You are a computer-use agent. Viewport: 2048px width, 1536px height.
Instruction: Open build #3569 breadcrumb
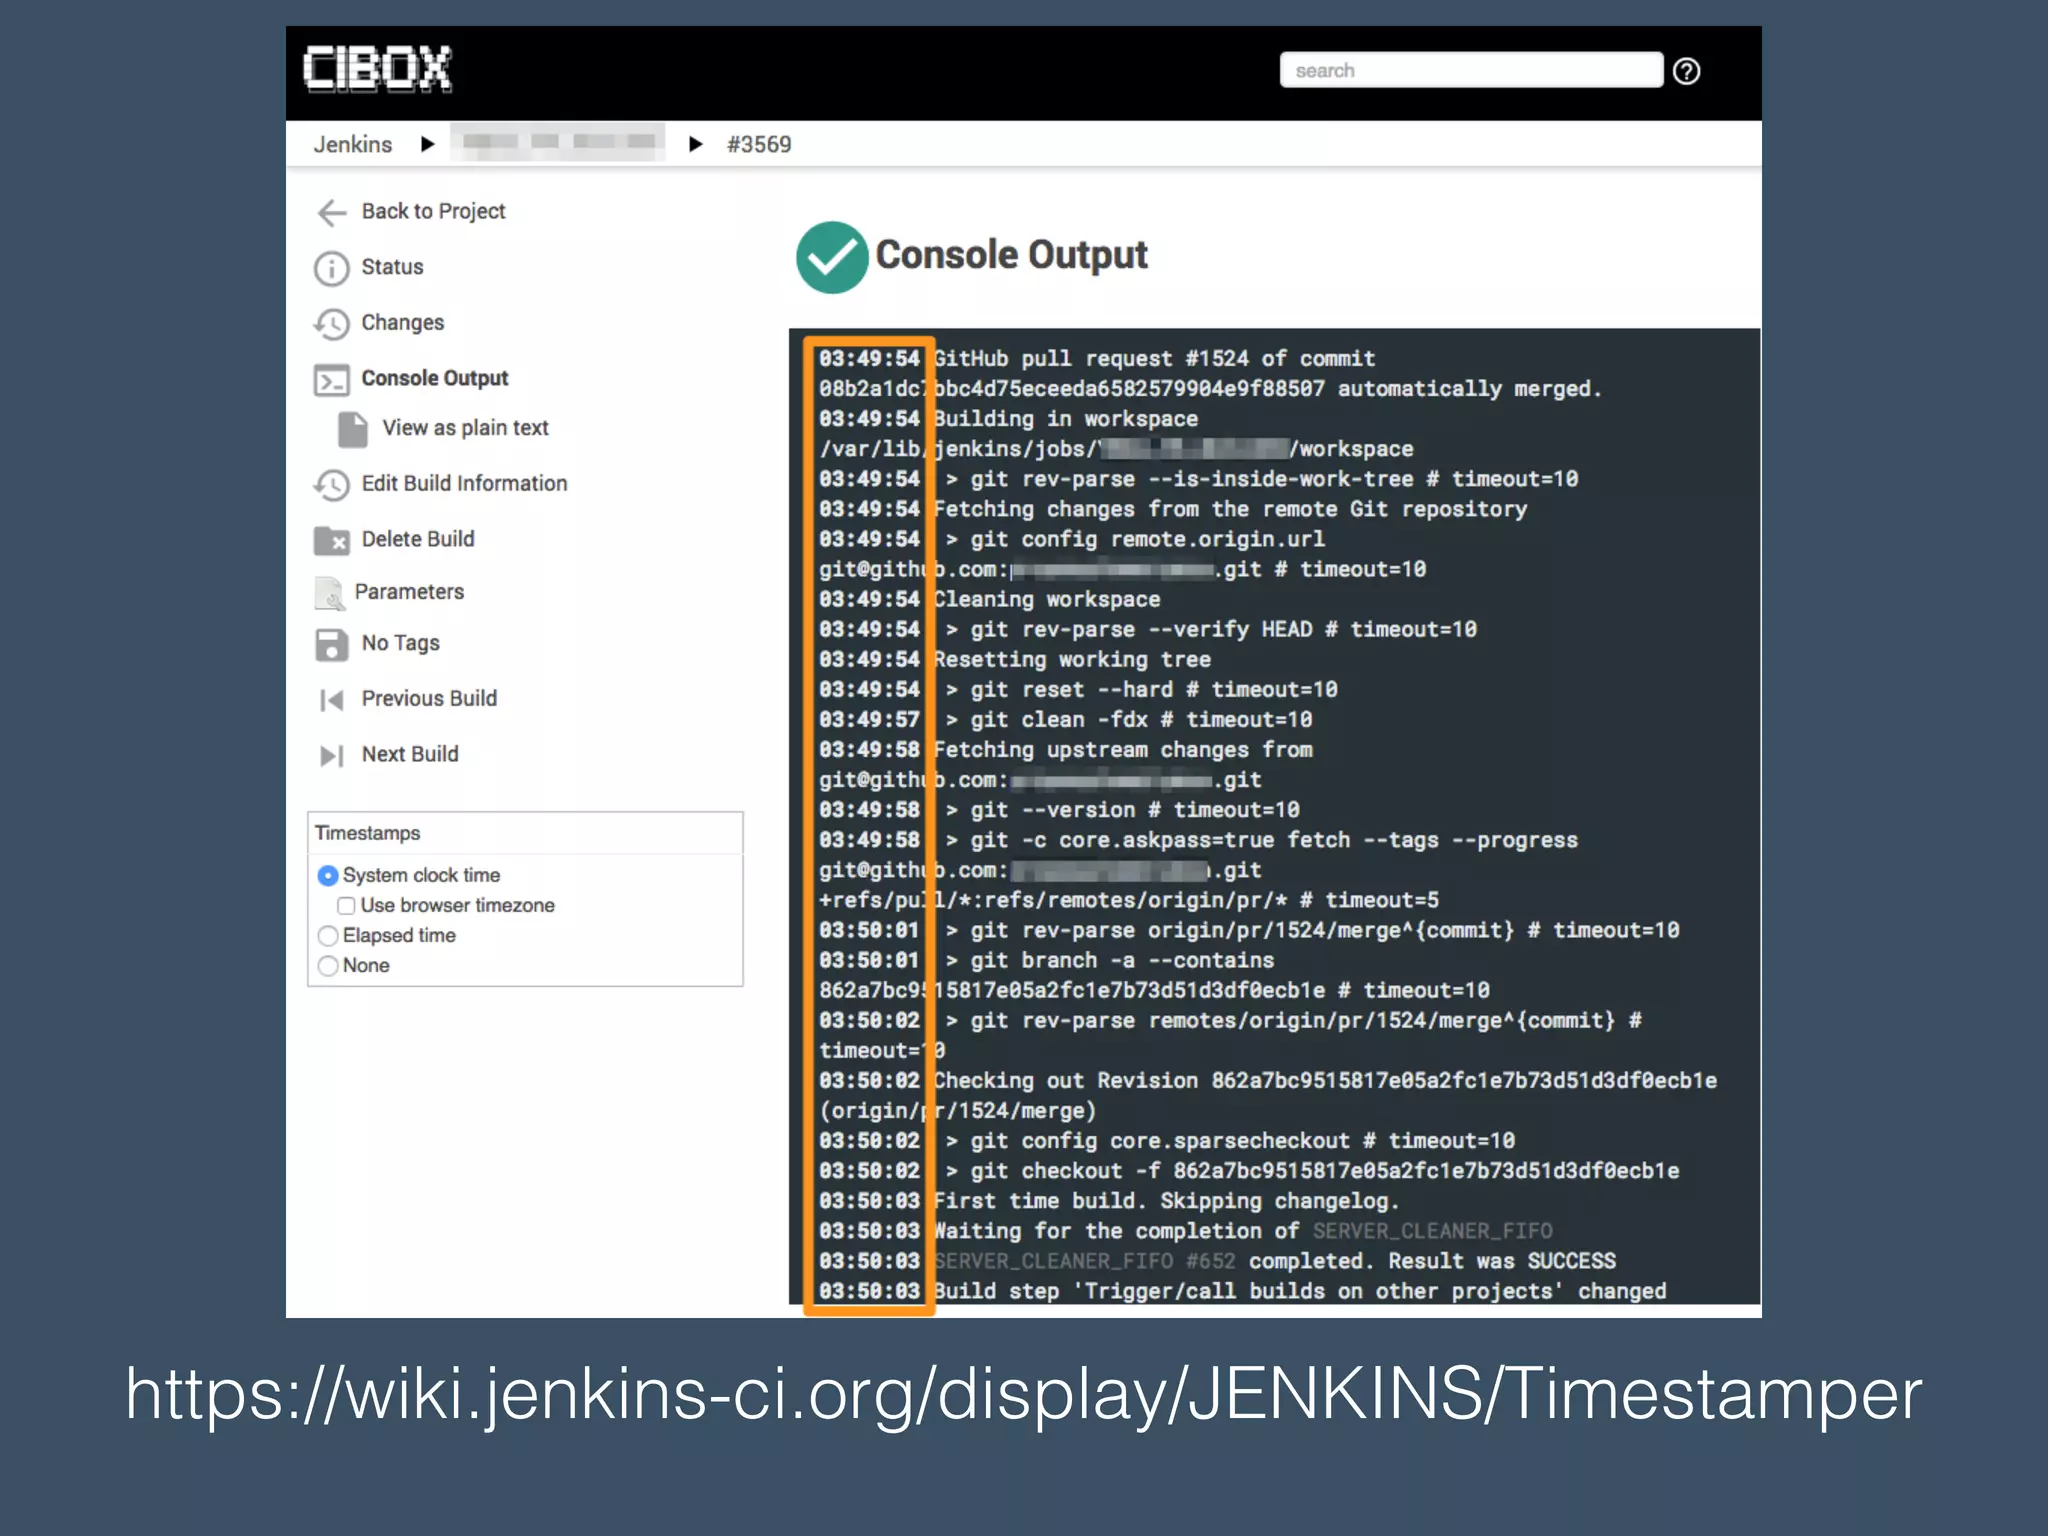[759, 144]
